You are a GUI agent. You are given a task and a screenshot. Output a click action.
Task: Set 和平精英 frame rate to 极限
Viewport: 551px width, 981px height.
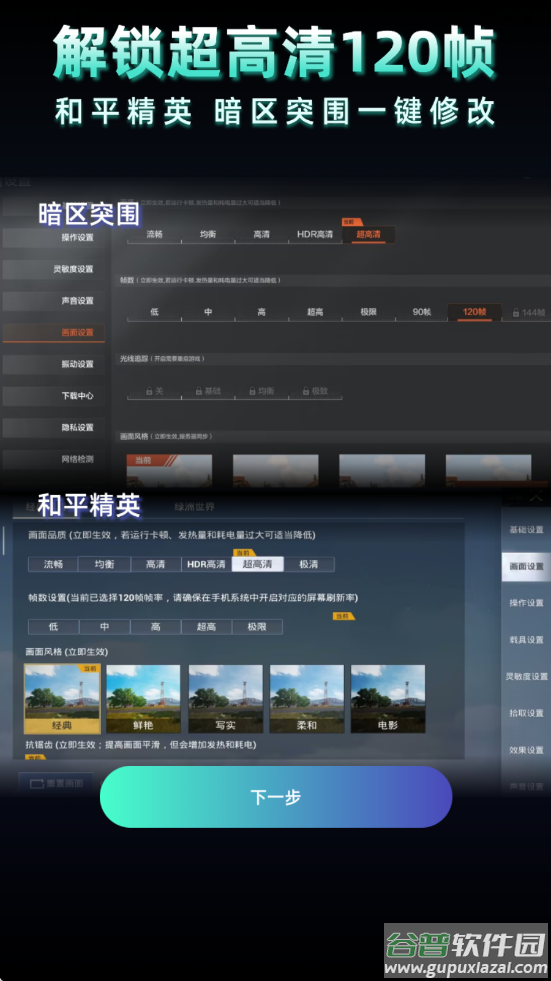257,627
